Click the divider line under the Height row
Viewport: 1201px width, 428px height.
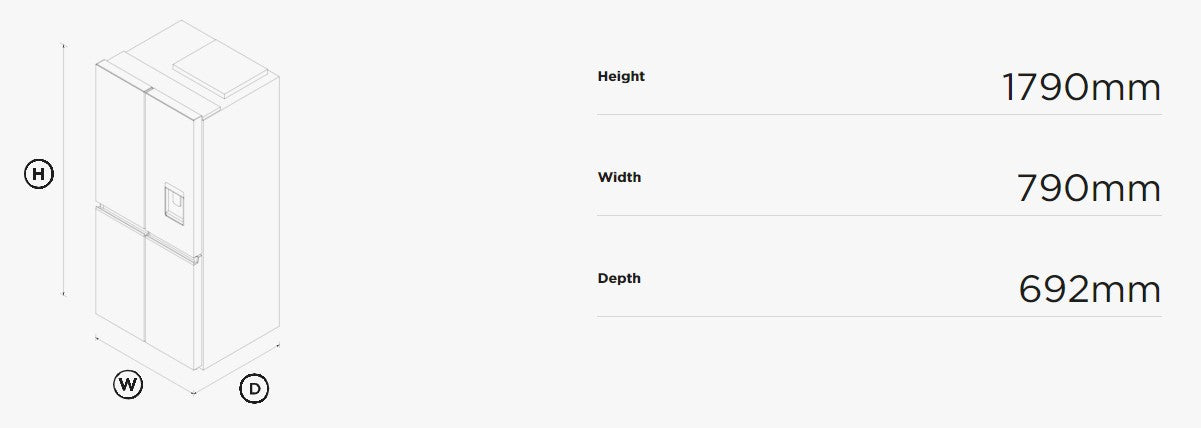(x=879, y=115)
